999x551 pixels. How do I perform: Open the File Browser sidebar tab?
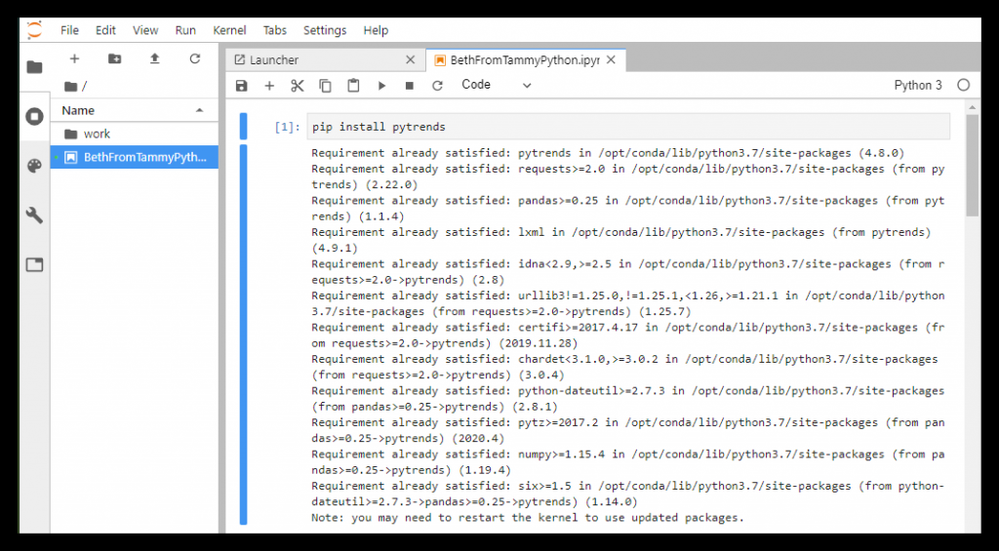point(34,67)
